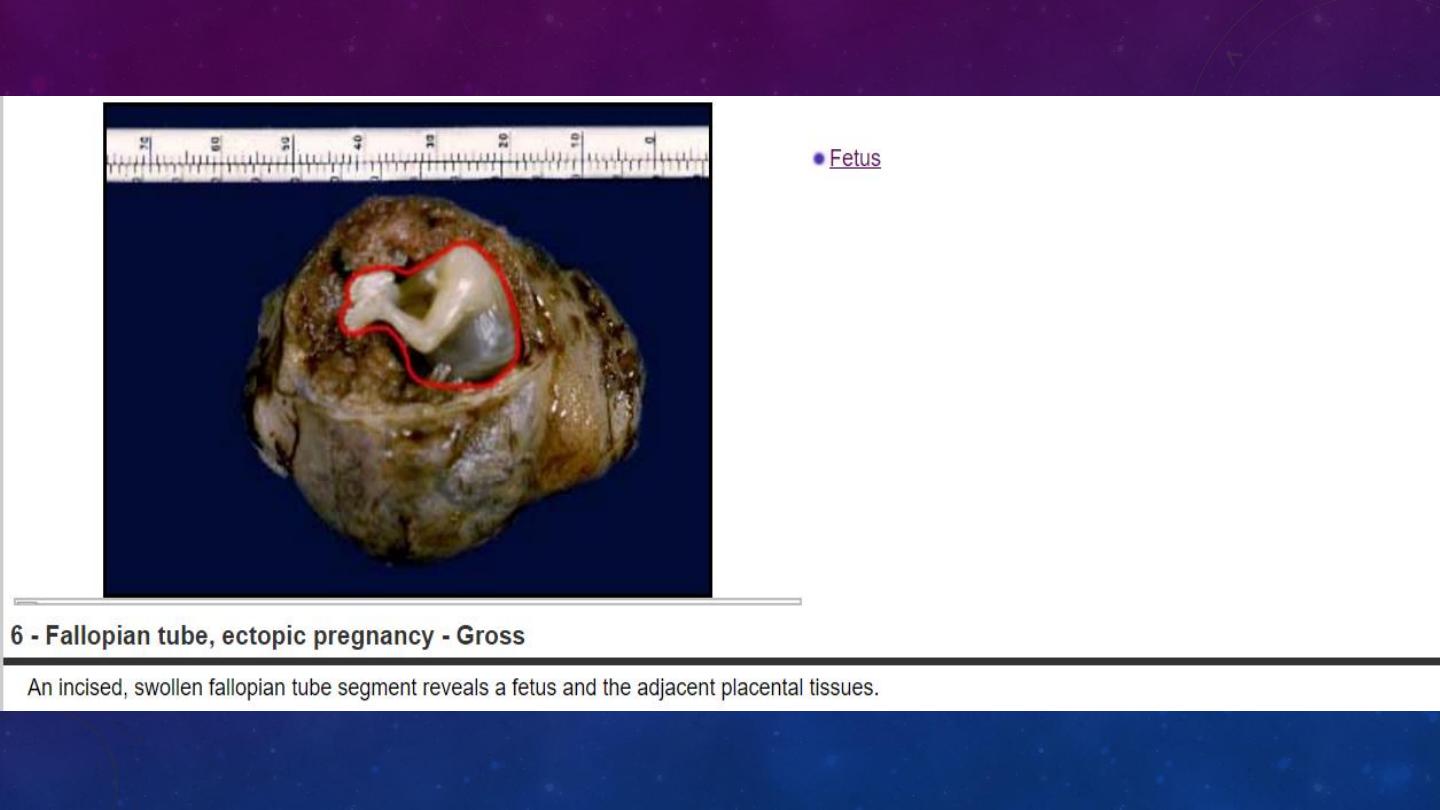Click the ectopic pregnancy specimen photo
Screen dimensions: 1440x810
pyautogui.click(x=408, y=350)
